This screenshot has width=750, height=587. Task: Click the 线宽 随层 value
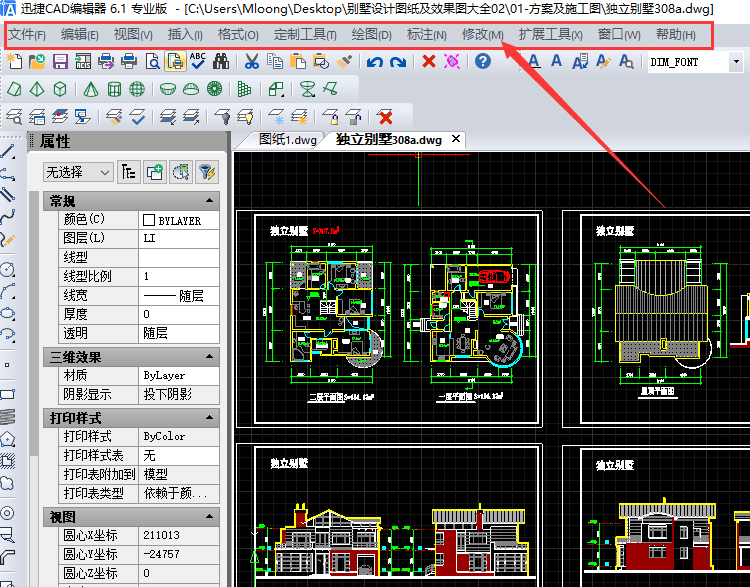pyautogui.click(x=179, y=296)
